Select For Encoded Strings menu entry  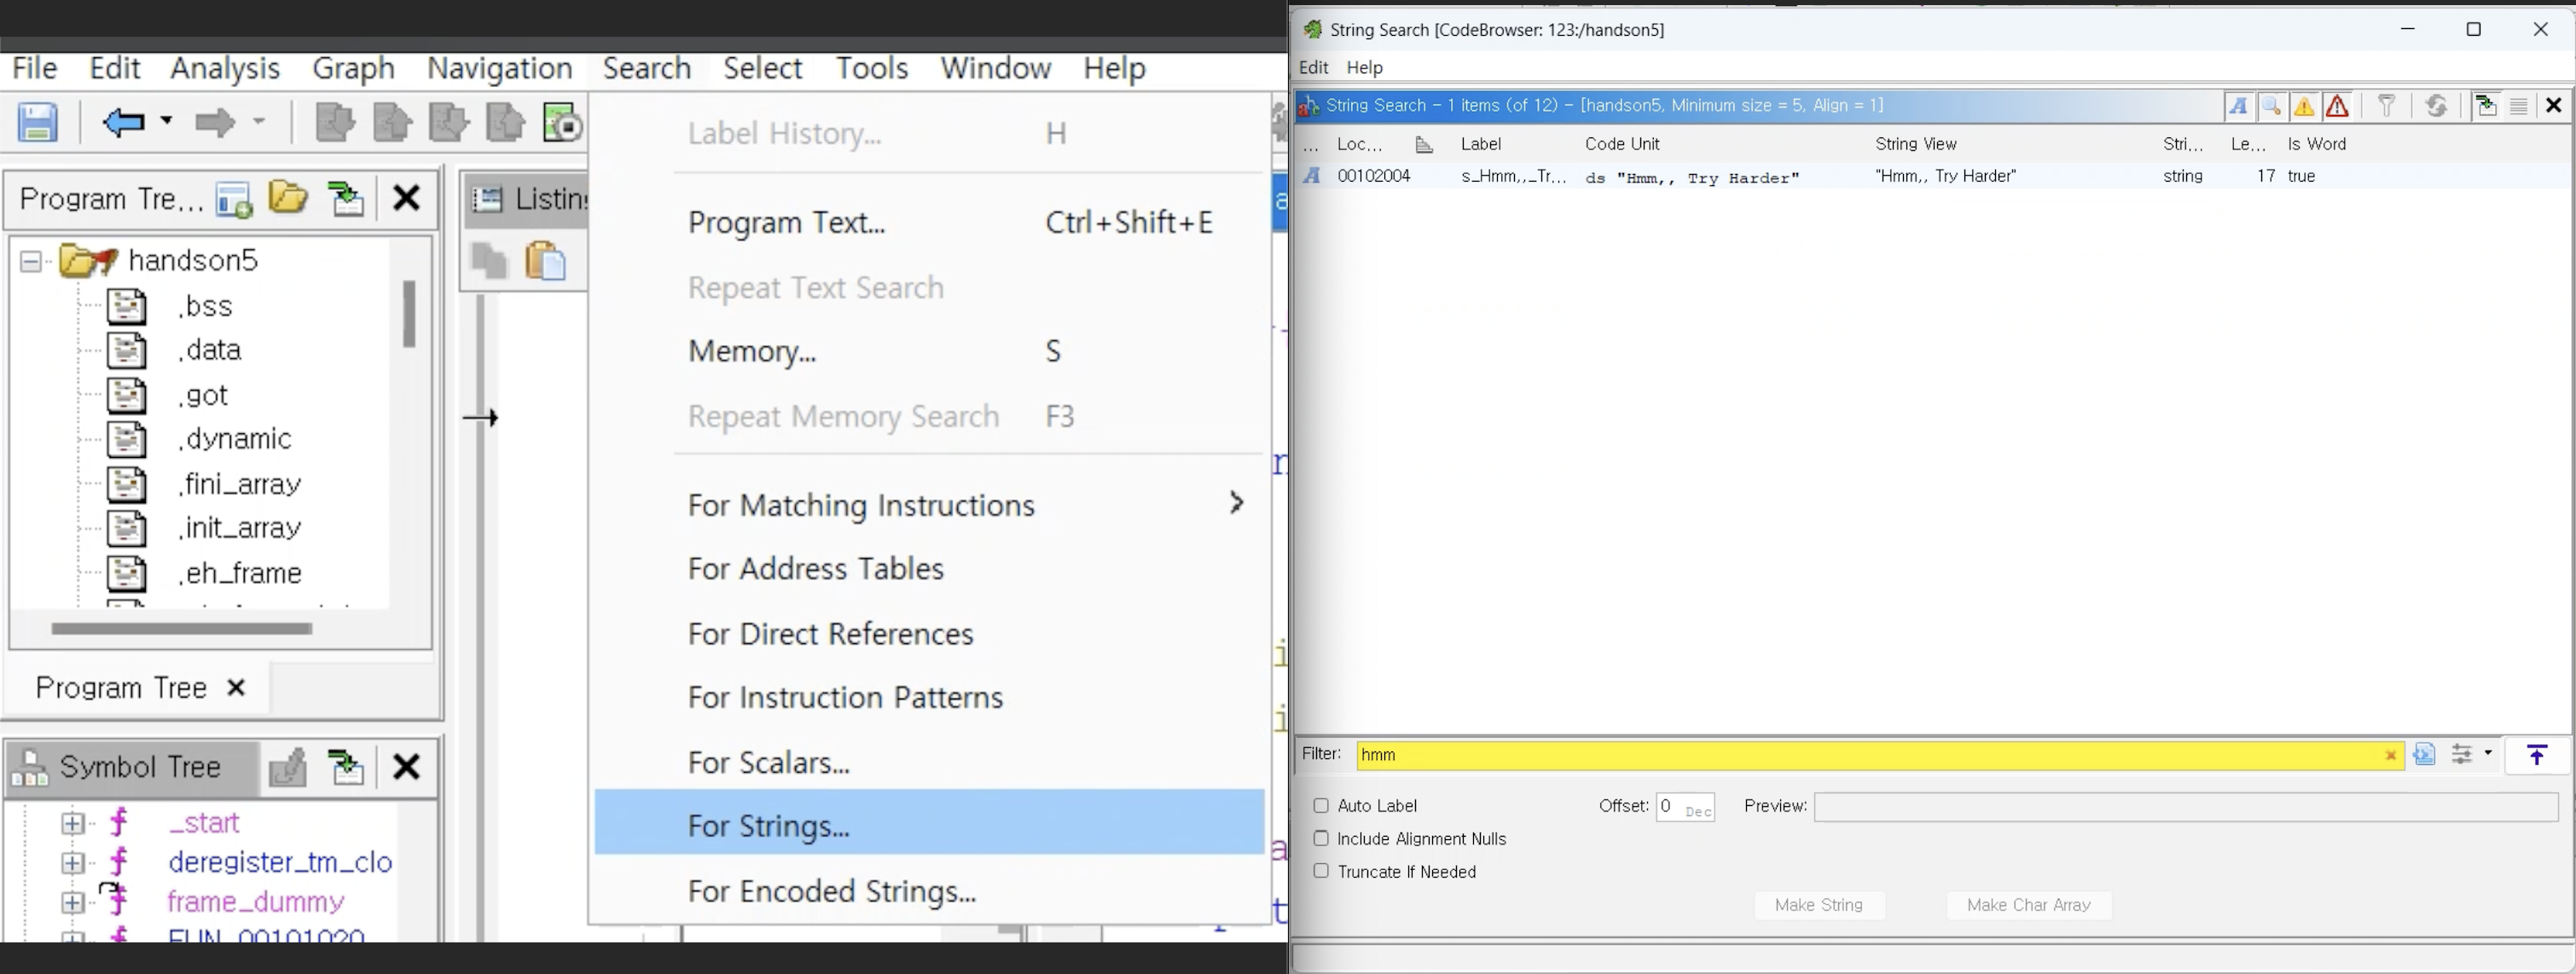click(831, 891)
